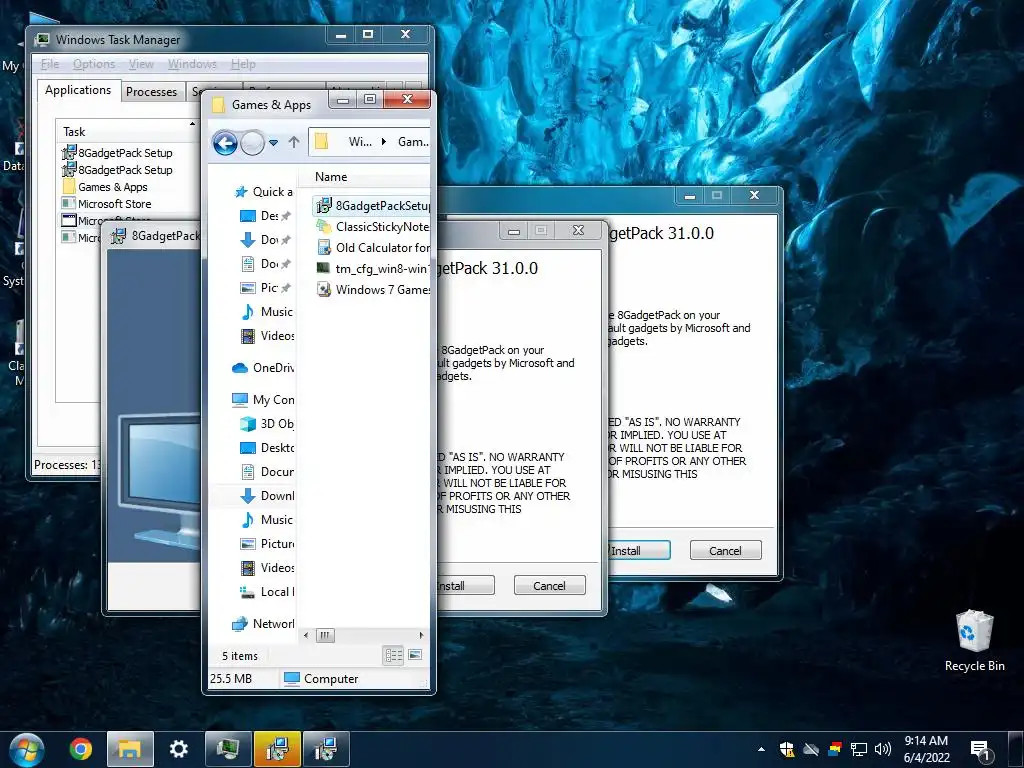Open Downloads under My Computer
The width and height of the screenshot is (1024, 768).
click(x=268, y=496)
